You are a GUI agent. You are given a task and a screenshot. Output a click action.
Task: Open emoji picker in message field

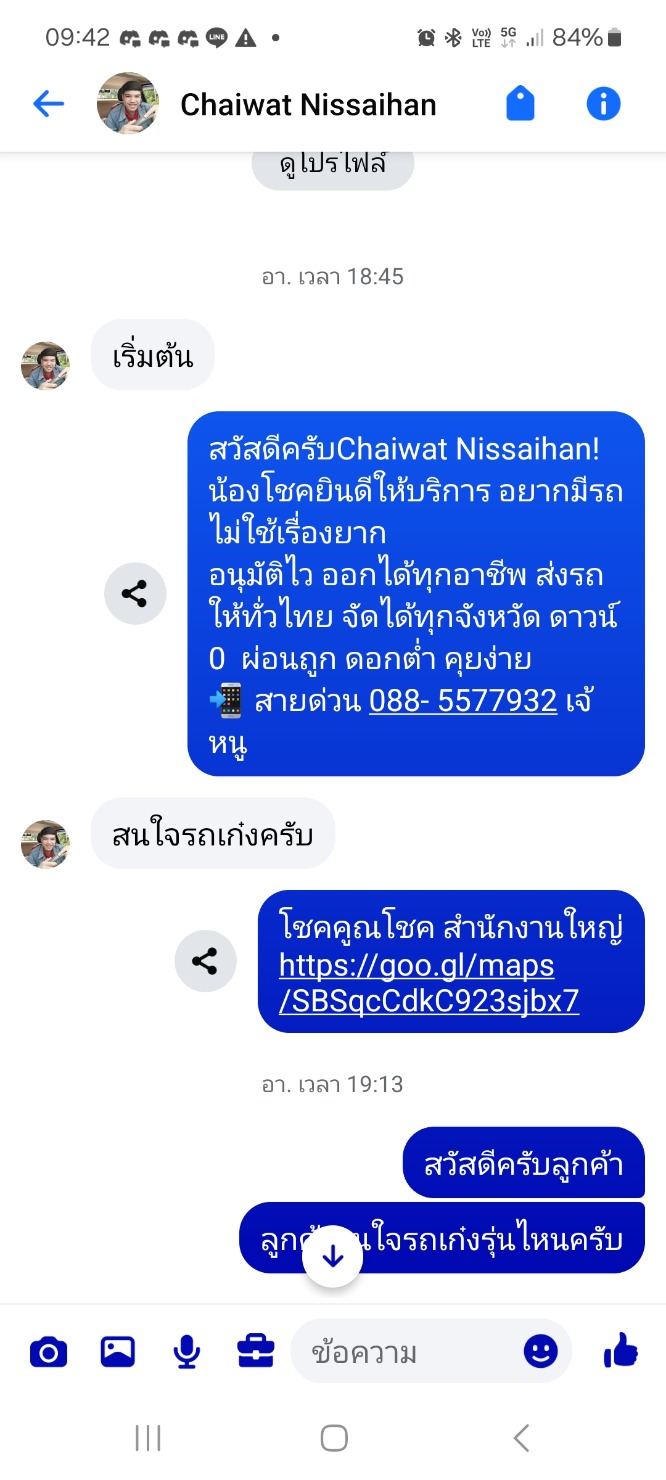pyautogui.click(x=540, y=1352)
